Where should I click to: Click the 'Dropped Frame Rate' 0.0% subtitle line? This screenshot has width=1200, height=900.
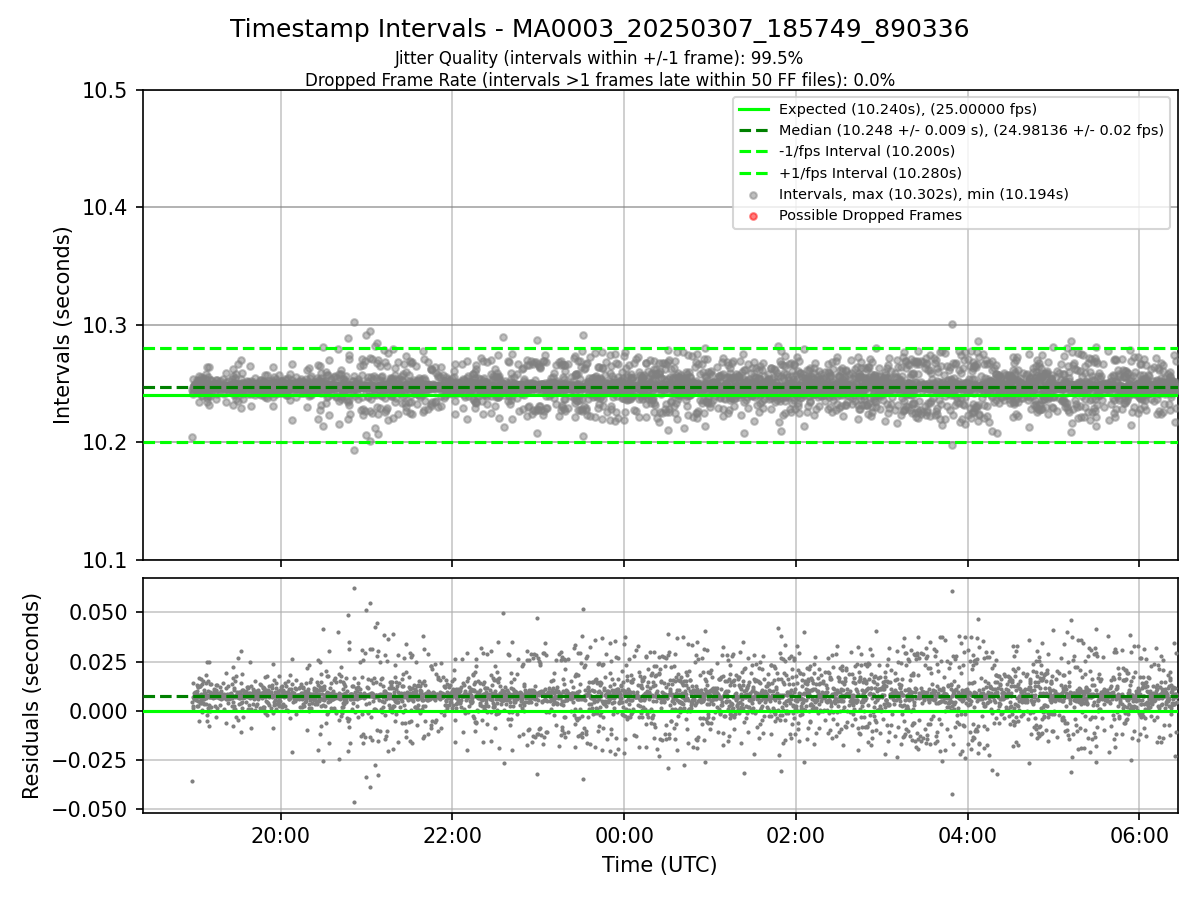click(x=599, y=80)
